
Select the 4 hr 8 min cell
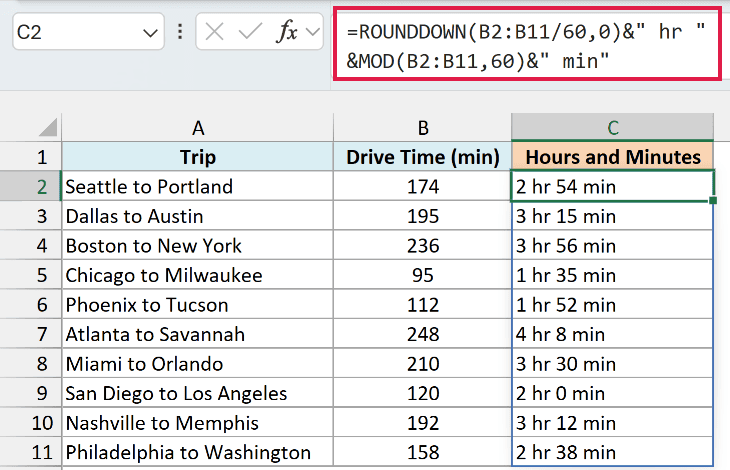pos(613,334)
